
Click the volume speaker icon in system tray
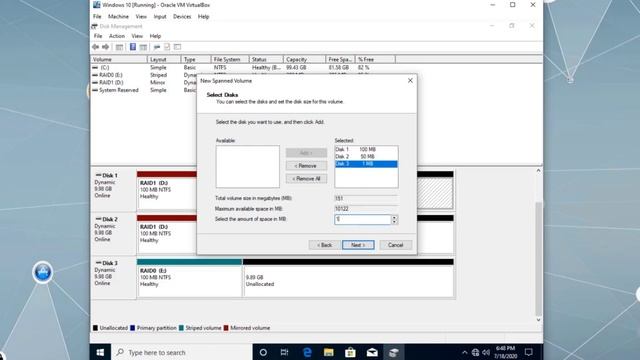(x=486, y=352)
